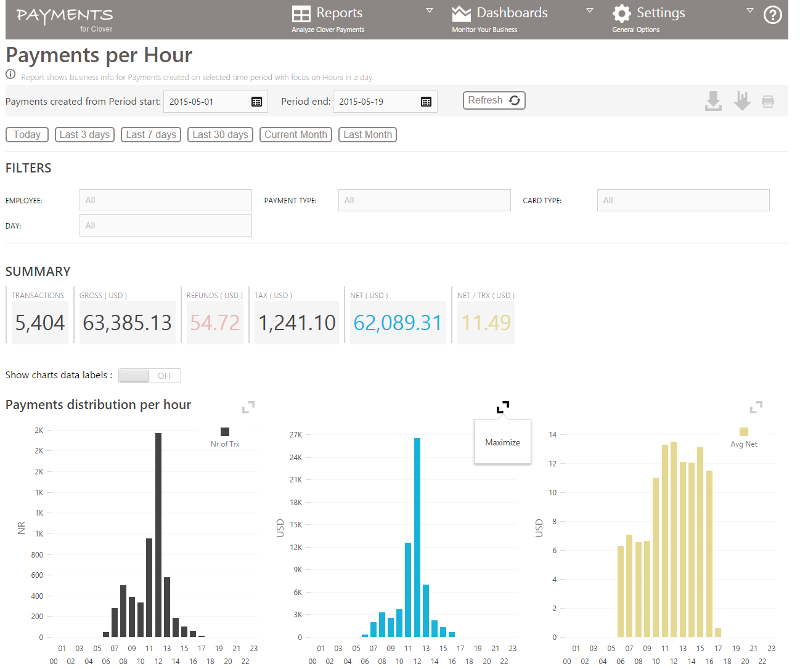800x669 pixels.
Task: Open help via the question mark icon
Action: [774, 15]
